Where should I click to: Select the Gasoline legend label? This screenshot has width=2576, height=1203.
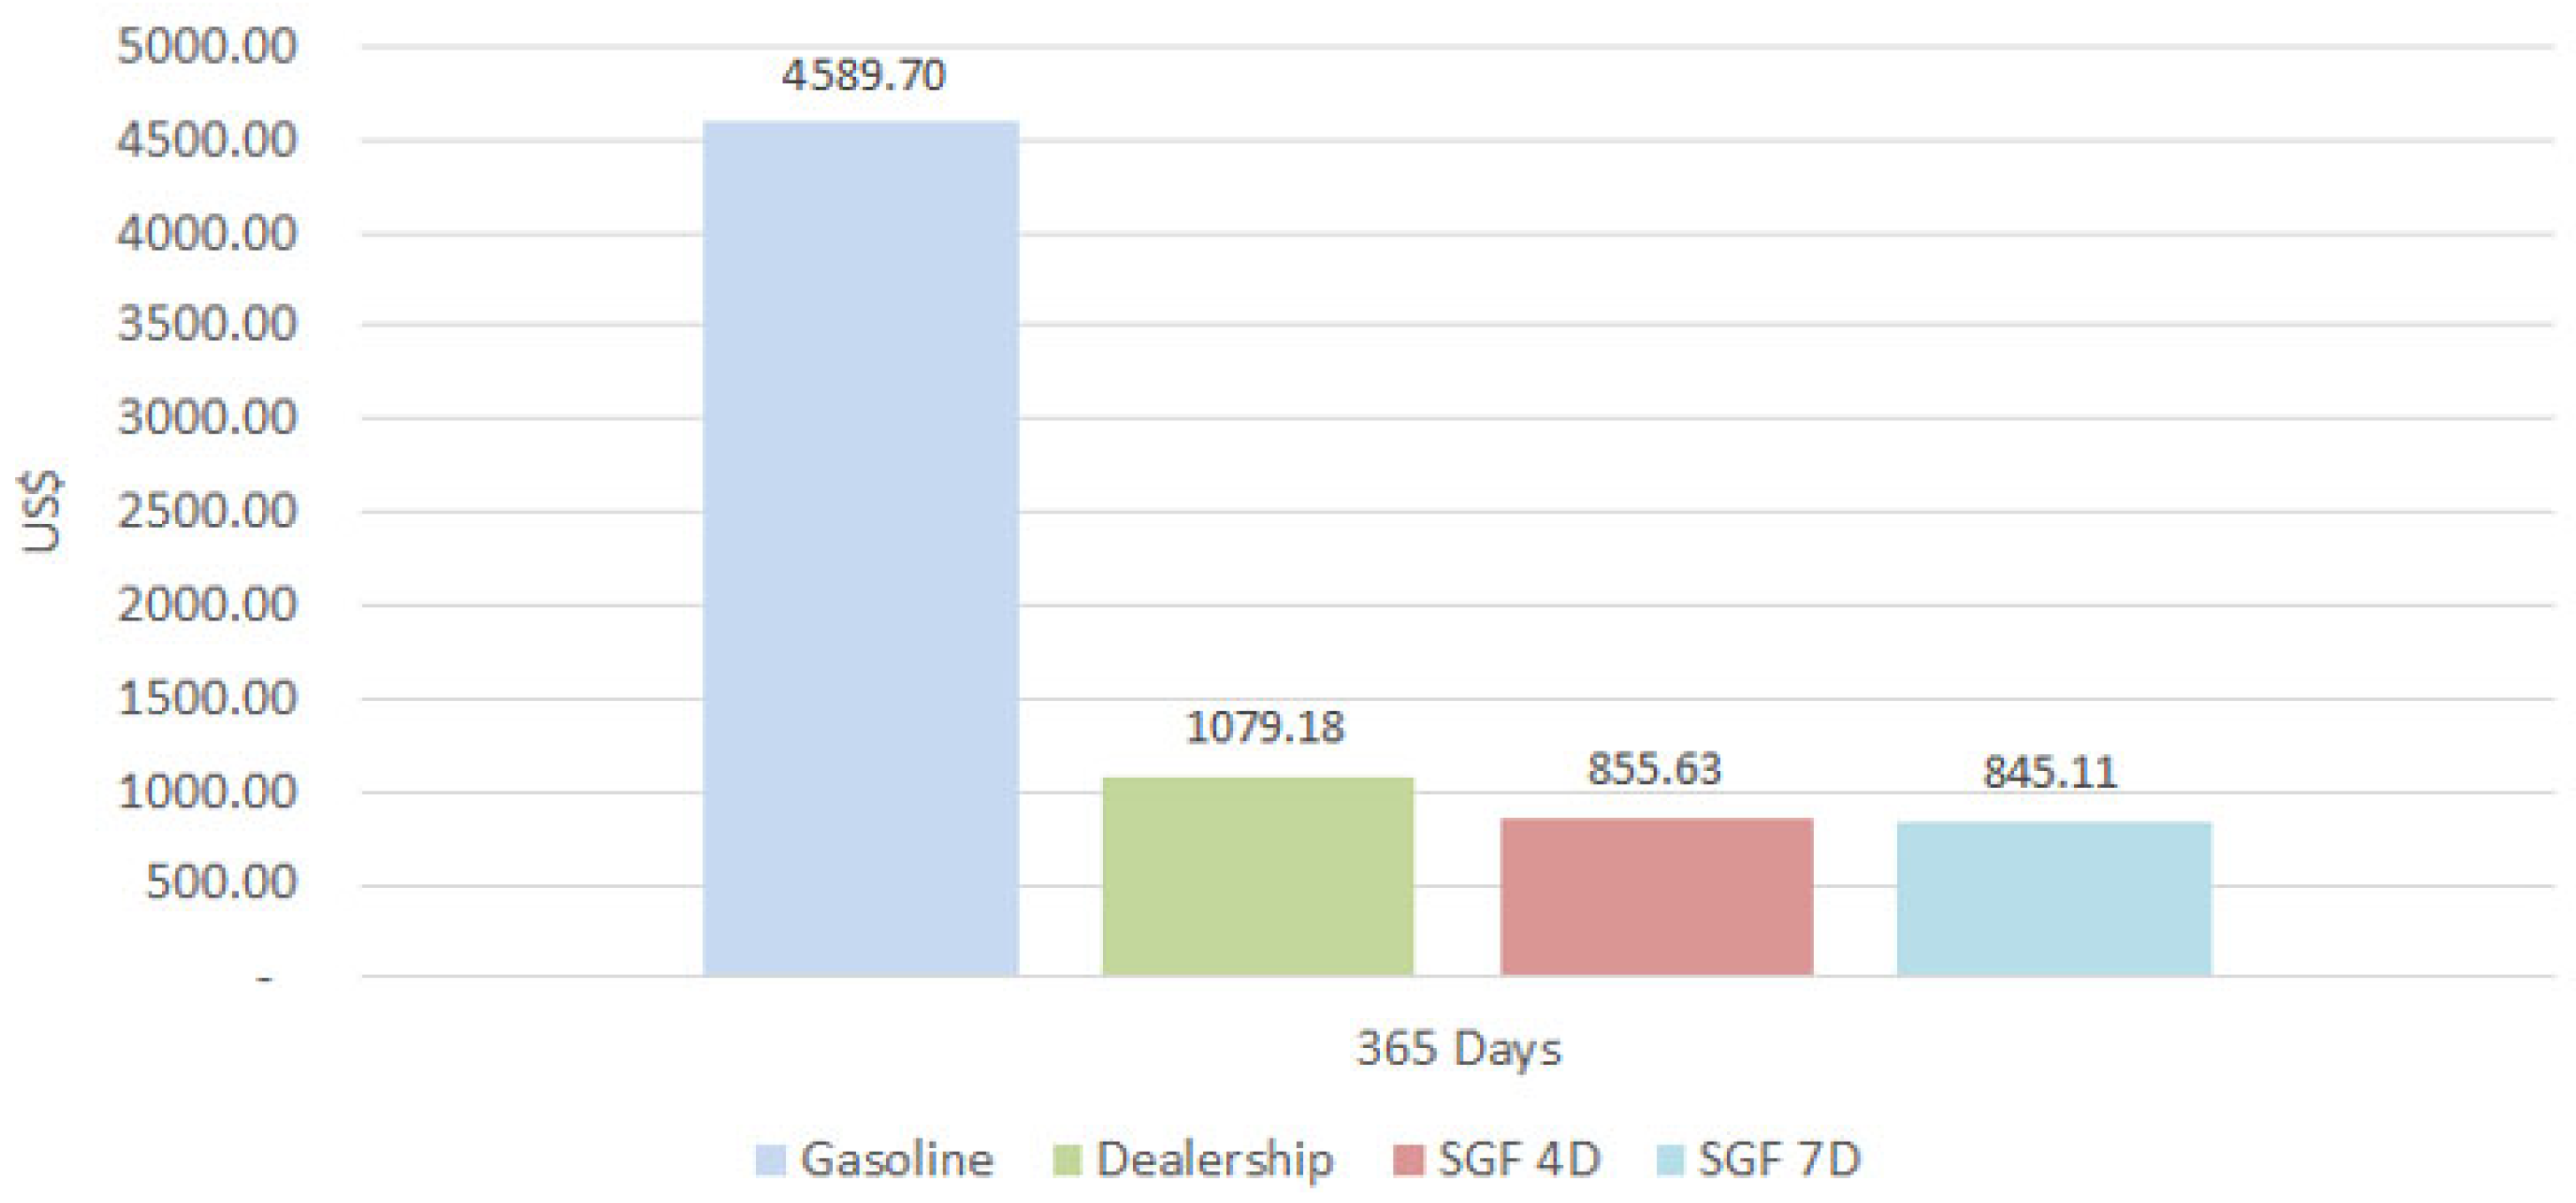pos(897,1159)
